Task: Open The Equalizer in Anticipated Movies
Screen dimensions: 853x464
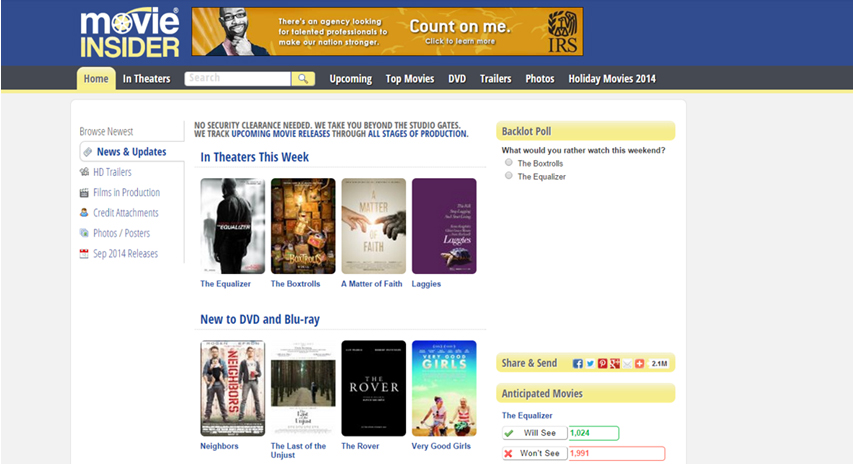Action: [527, 416]
